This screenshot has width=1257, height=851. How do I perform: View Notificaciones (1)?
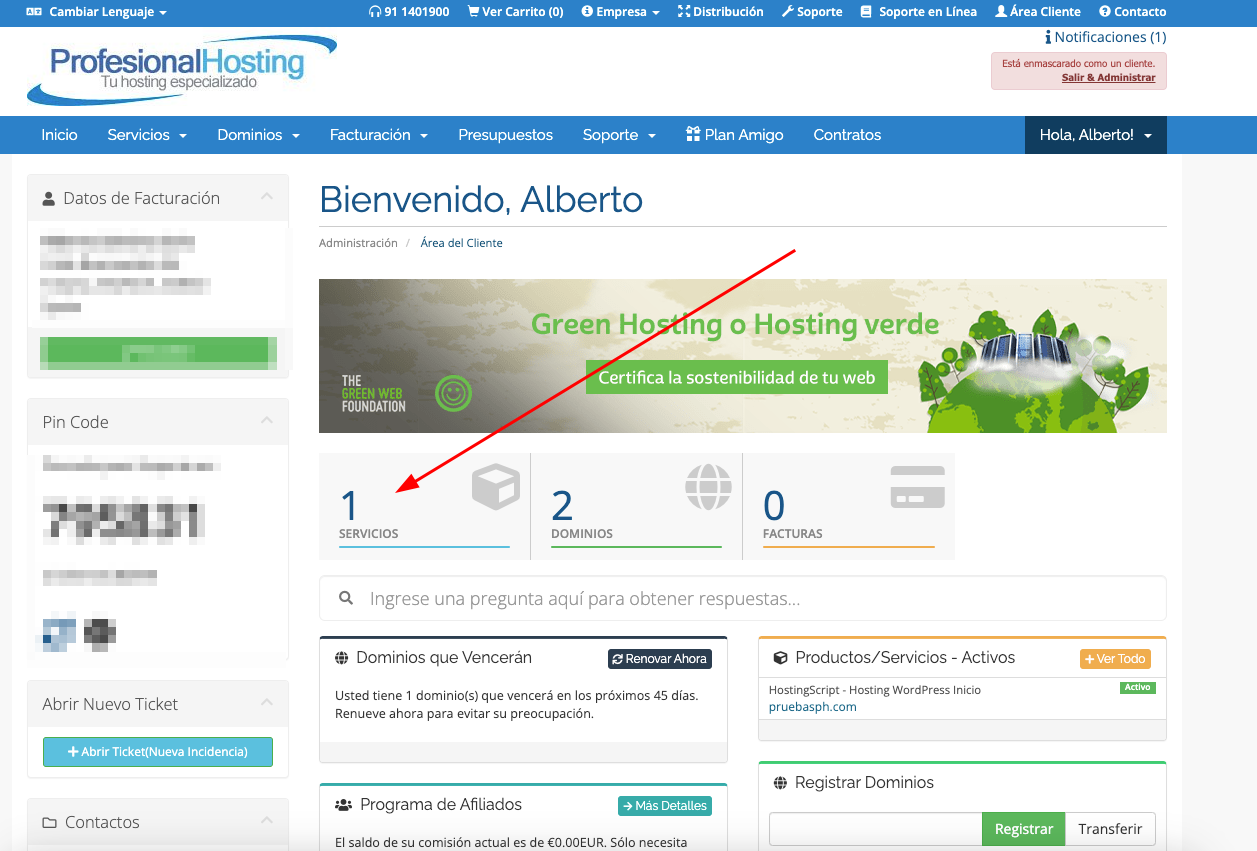point(1105,37)
